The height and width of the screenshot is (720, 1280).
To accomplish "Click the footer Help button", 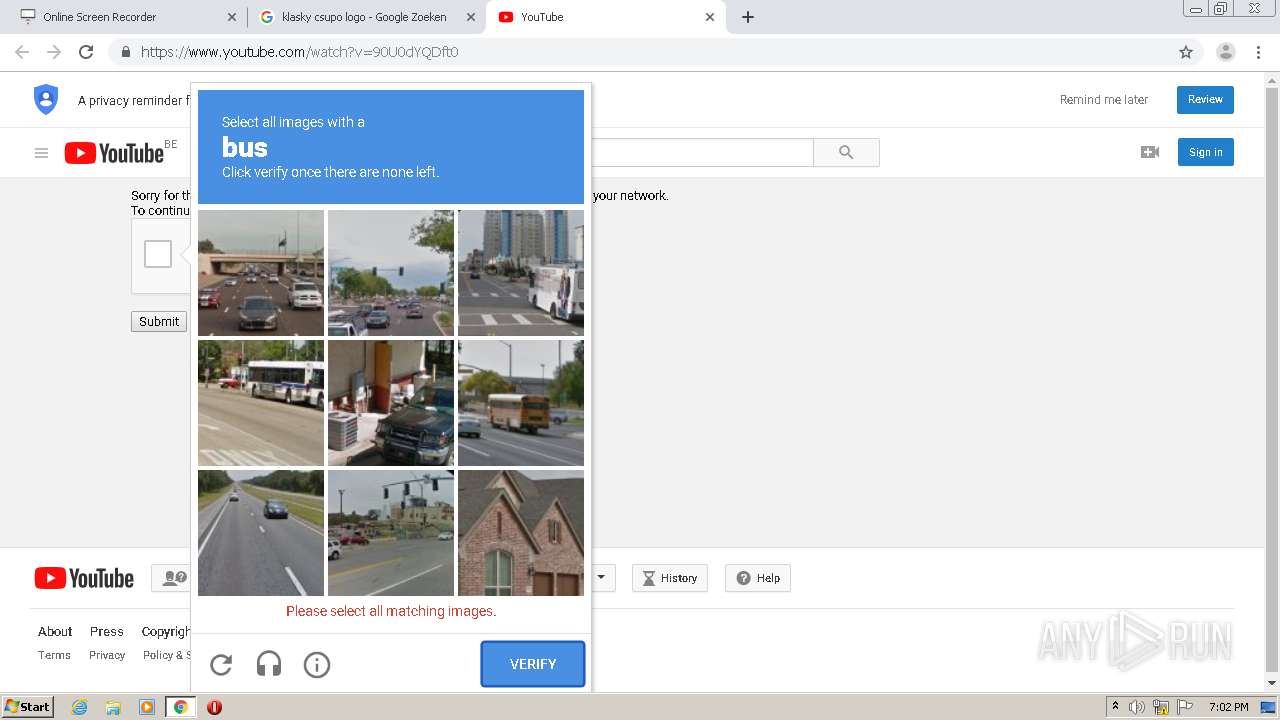I will coord(758,578).
